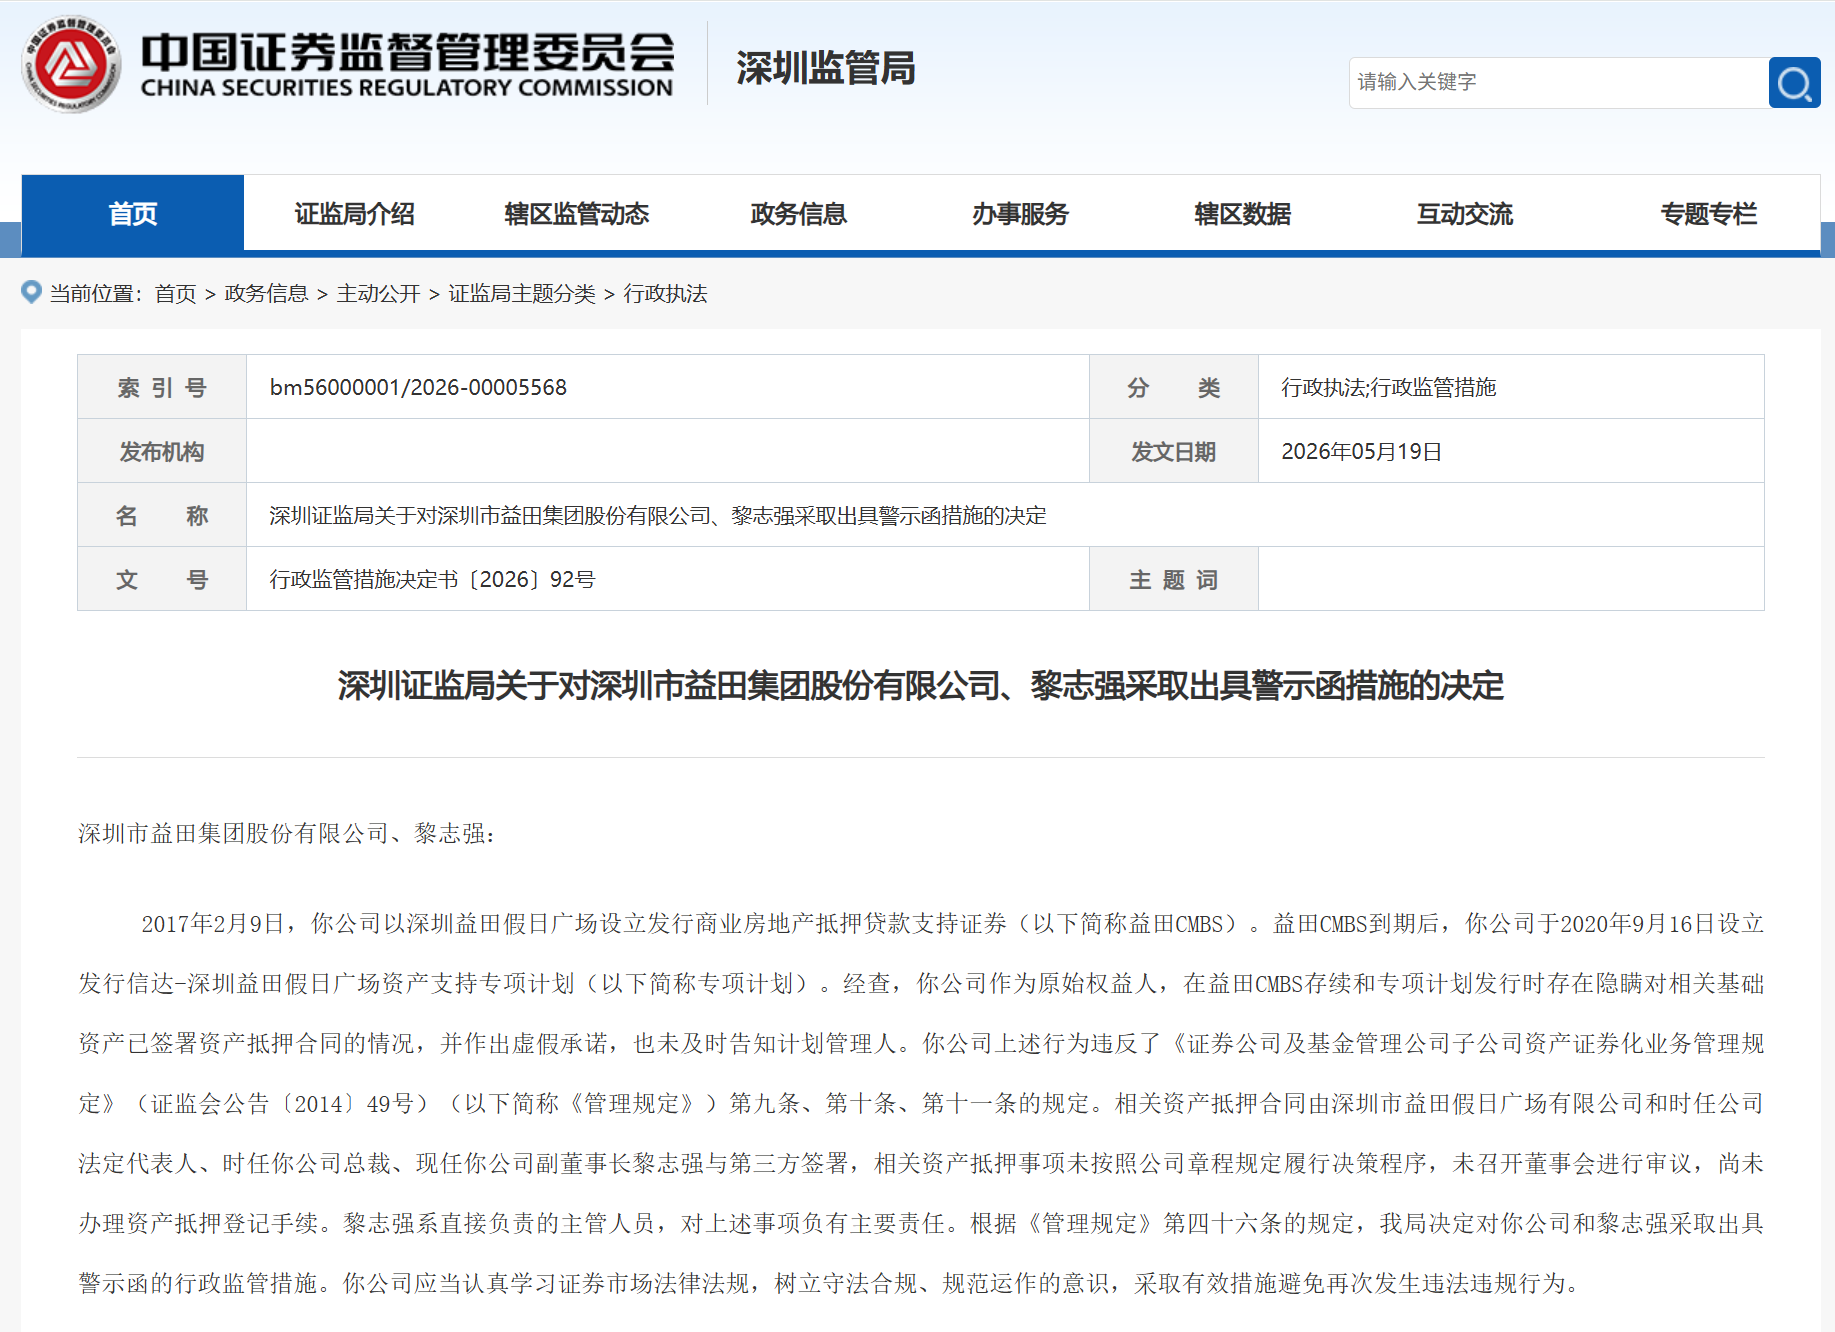Click the 索引号 label cell
The height and width of the screenshot is (1332, 1835).
[162, 387]
